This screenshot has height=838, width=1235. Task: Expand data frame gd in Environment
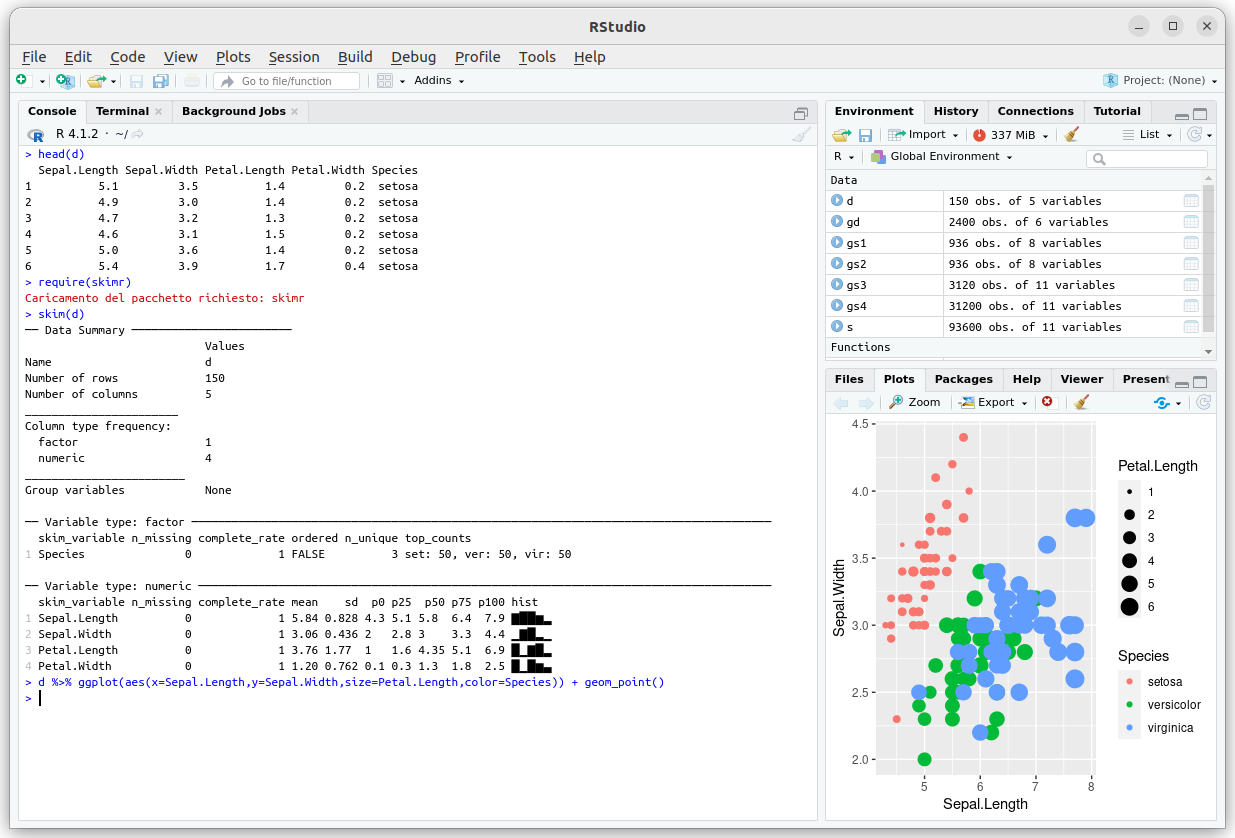[x=837, y=222]
